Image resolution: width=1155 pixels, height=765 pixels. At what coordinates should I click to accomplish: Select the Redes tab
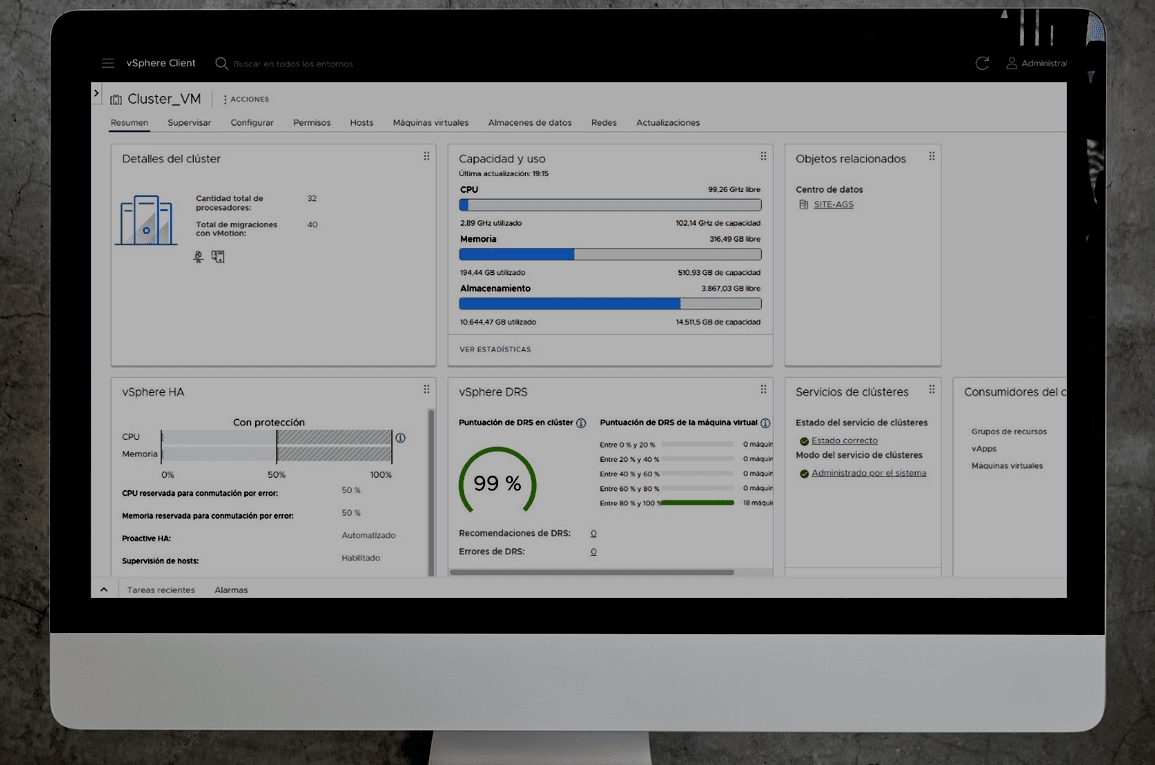coord(604,123)
